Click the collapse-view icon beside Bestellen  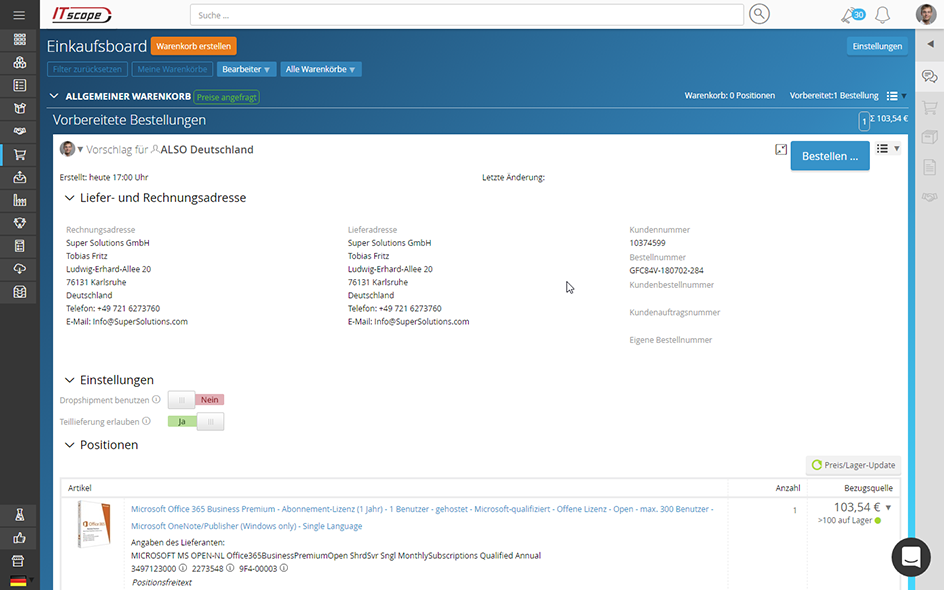coord(781,149)
